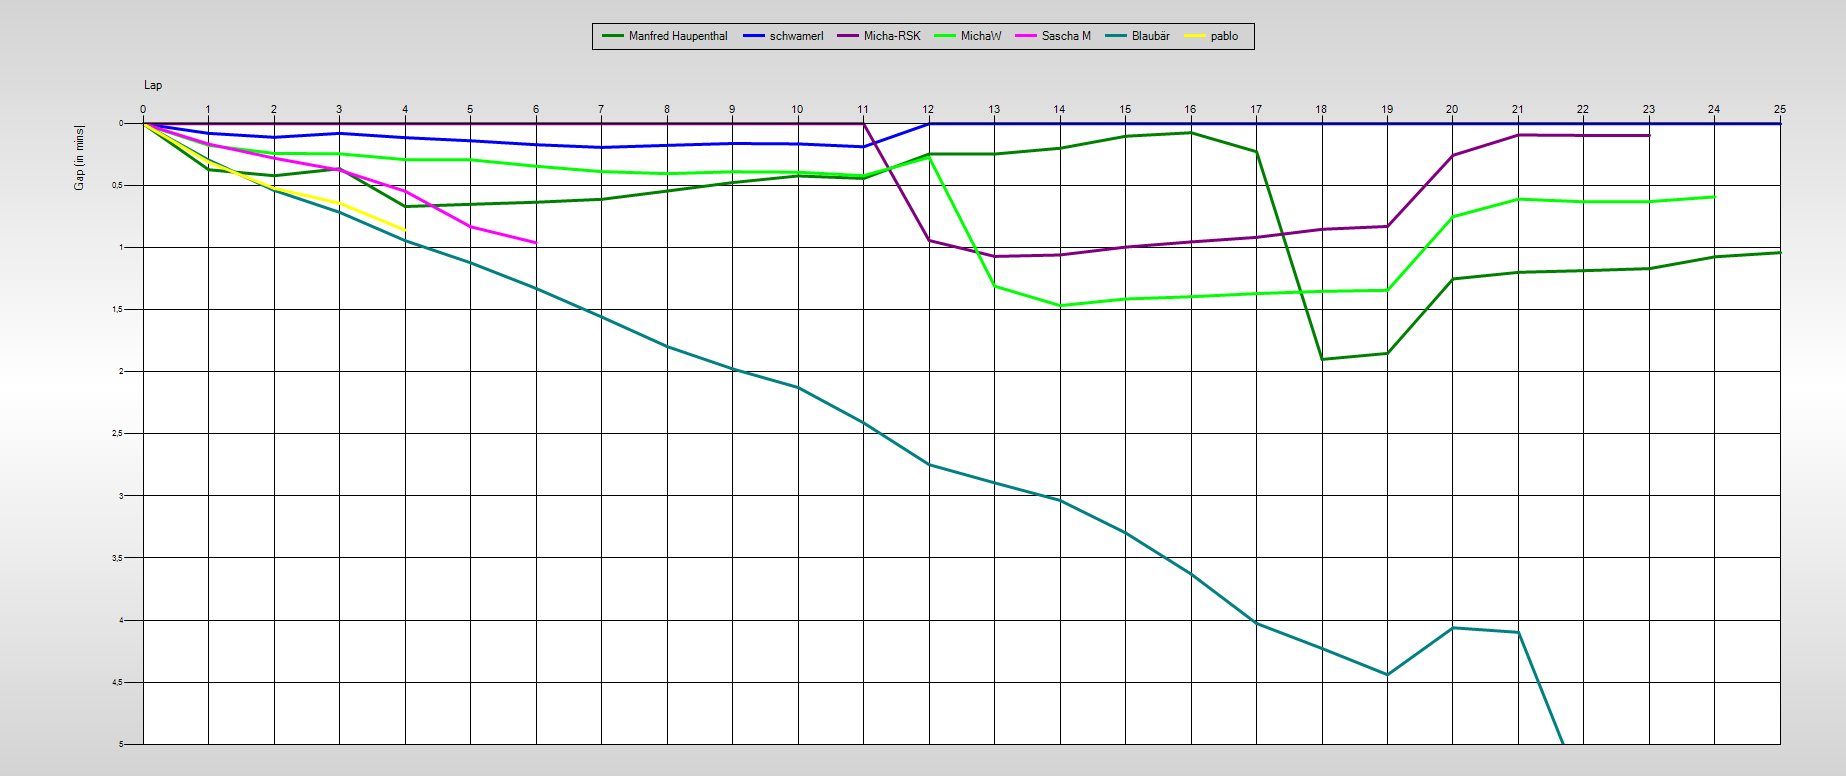Click the teal Blaubär legend swatch

[x=1116, y=36]
